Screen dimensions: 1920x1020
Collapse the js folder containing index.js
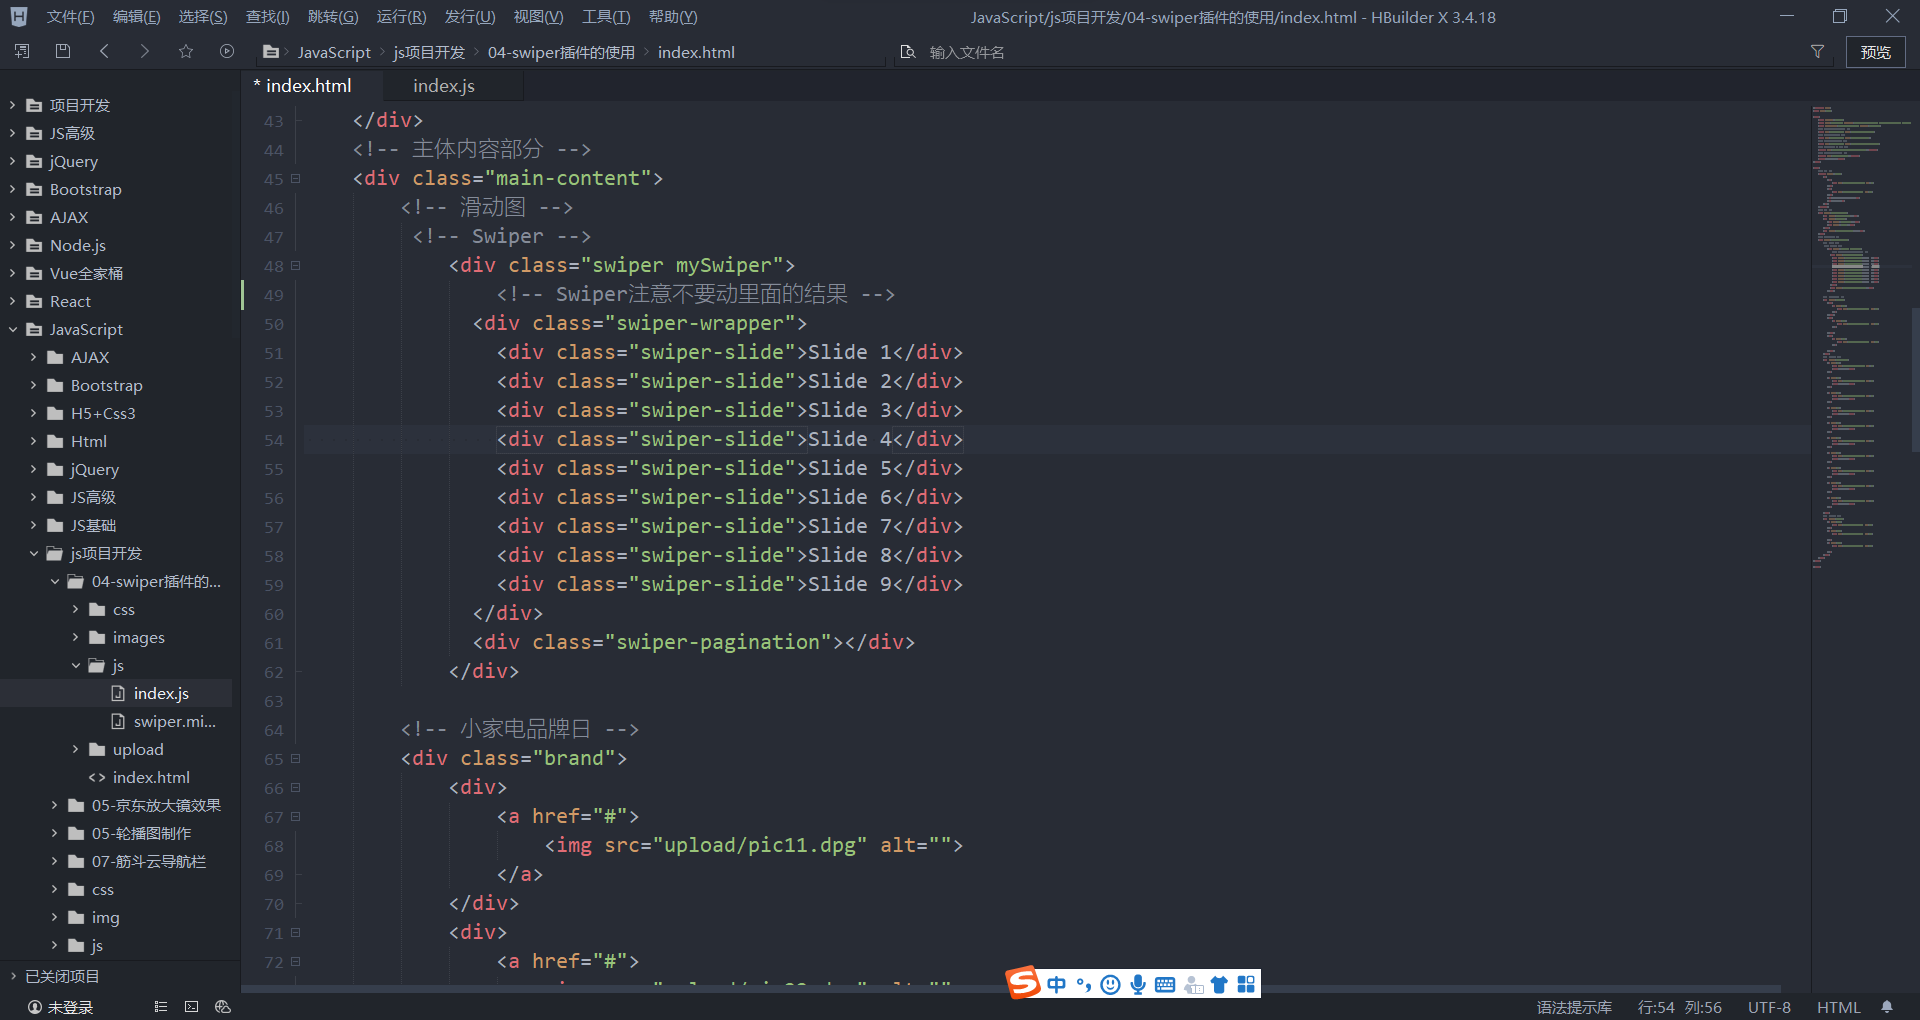74,665
